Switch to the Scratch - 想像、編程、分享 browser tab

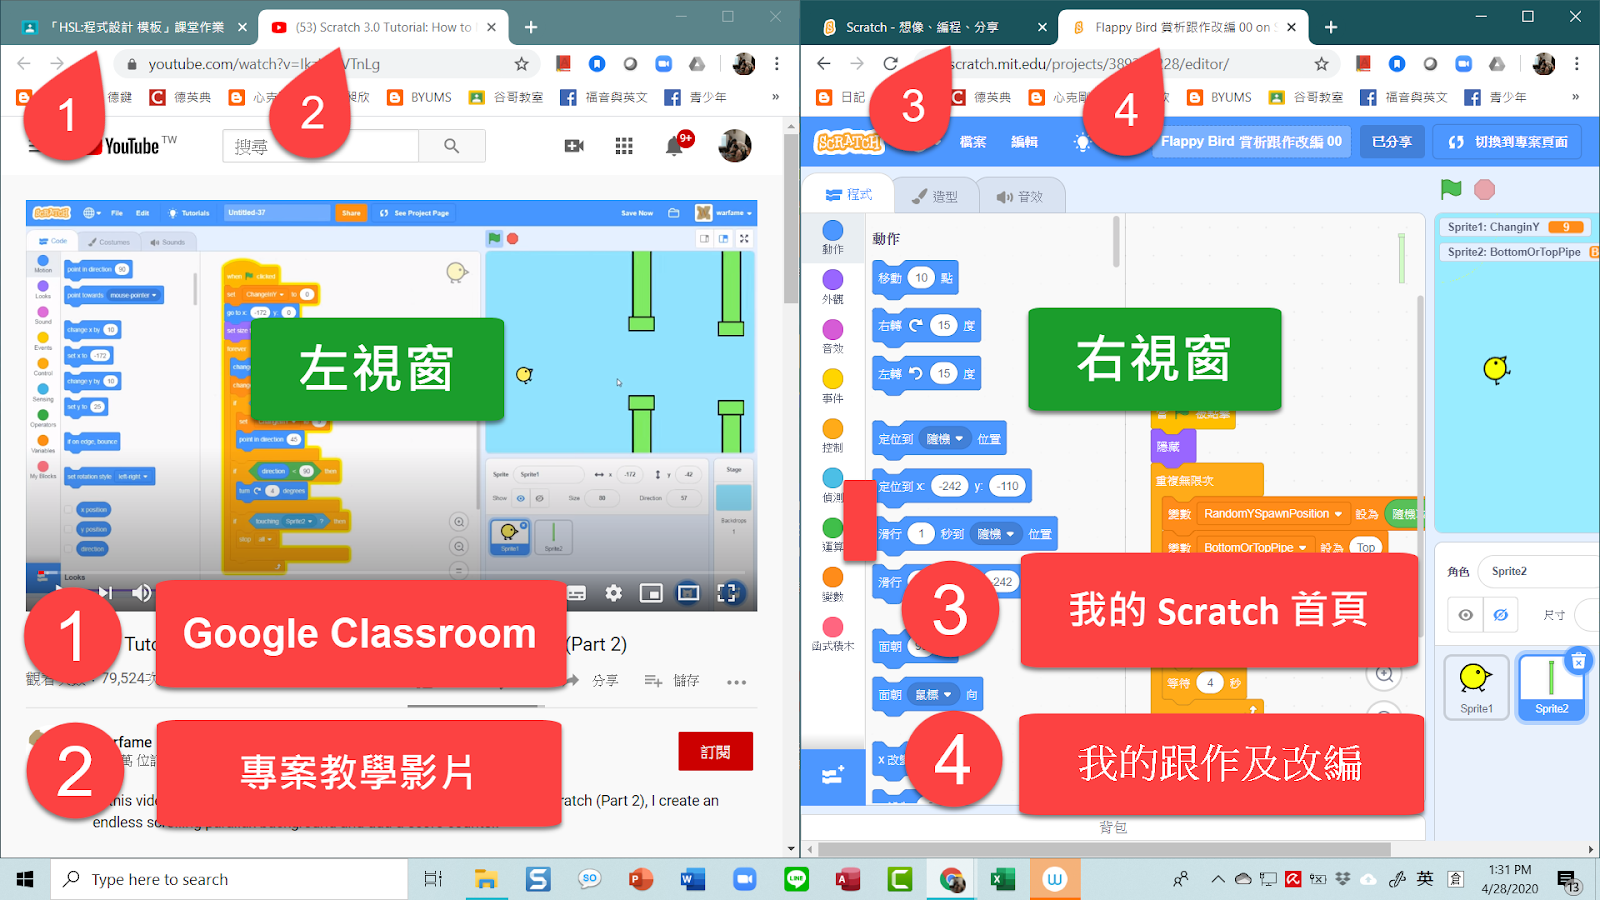[x=921, y=27]
